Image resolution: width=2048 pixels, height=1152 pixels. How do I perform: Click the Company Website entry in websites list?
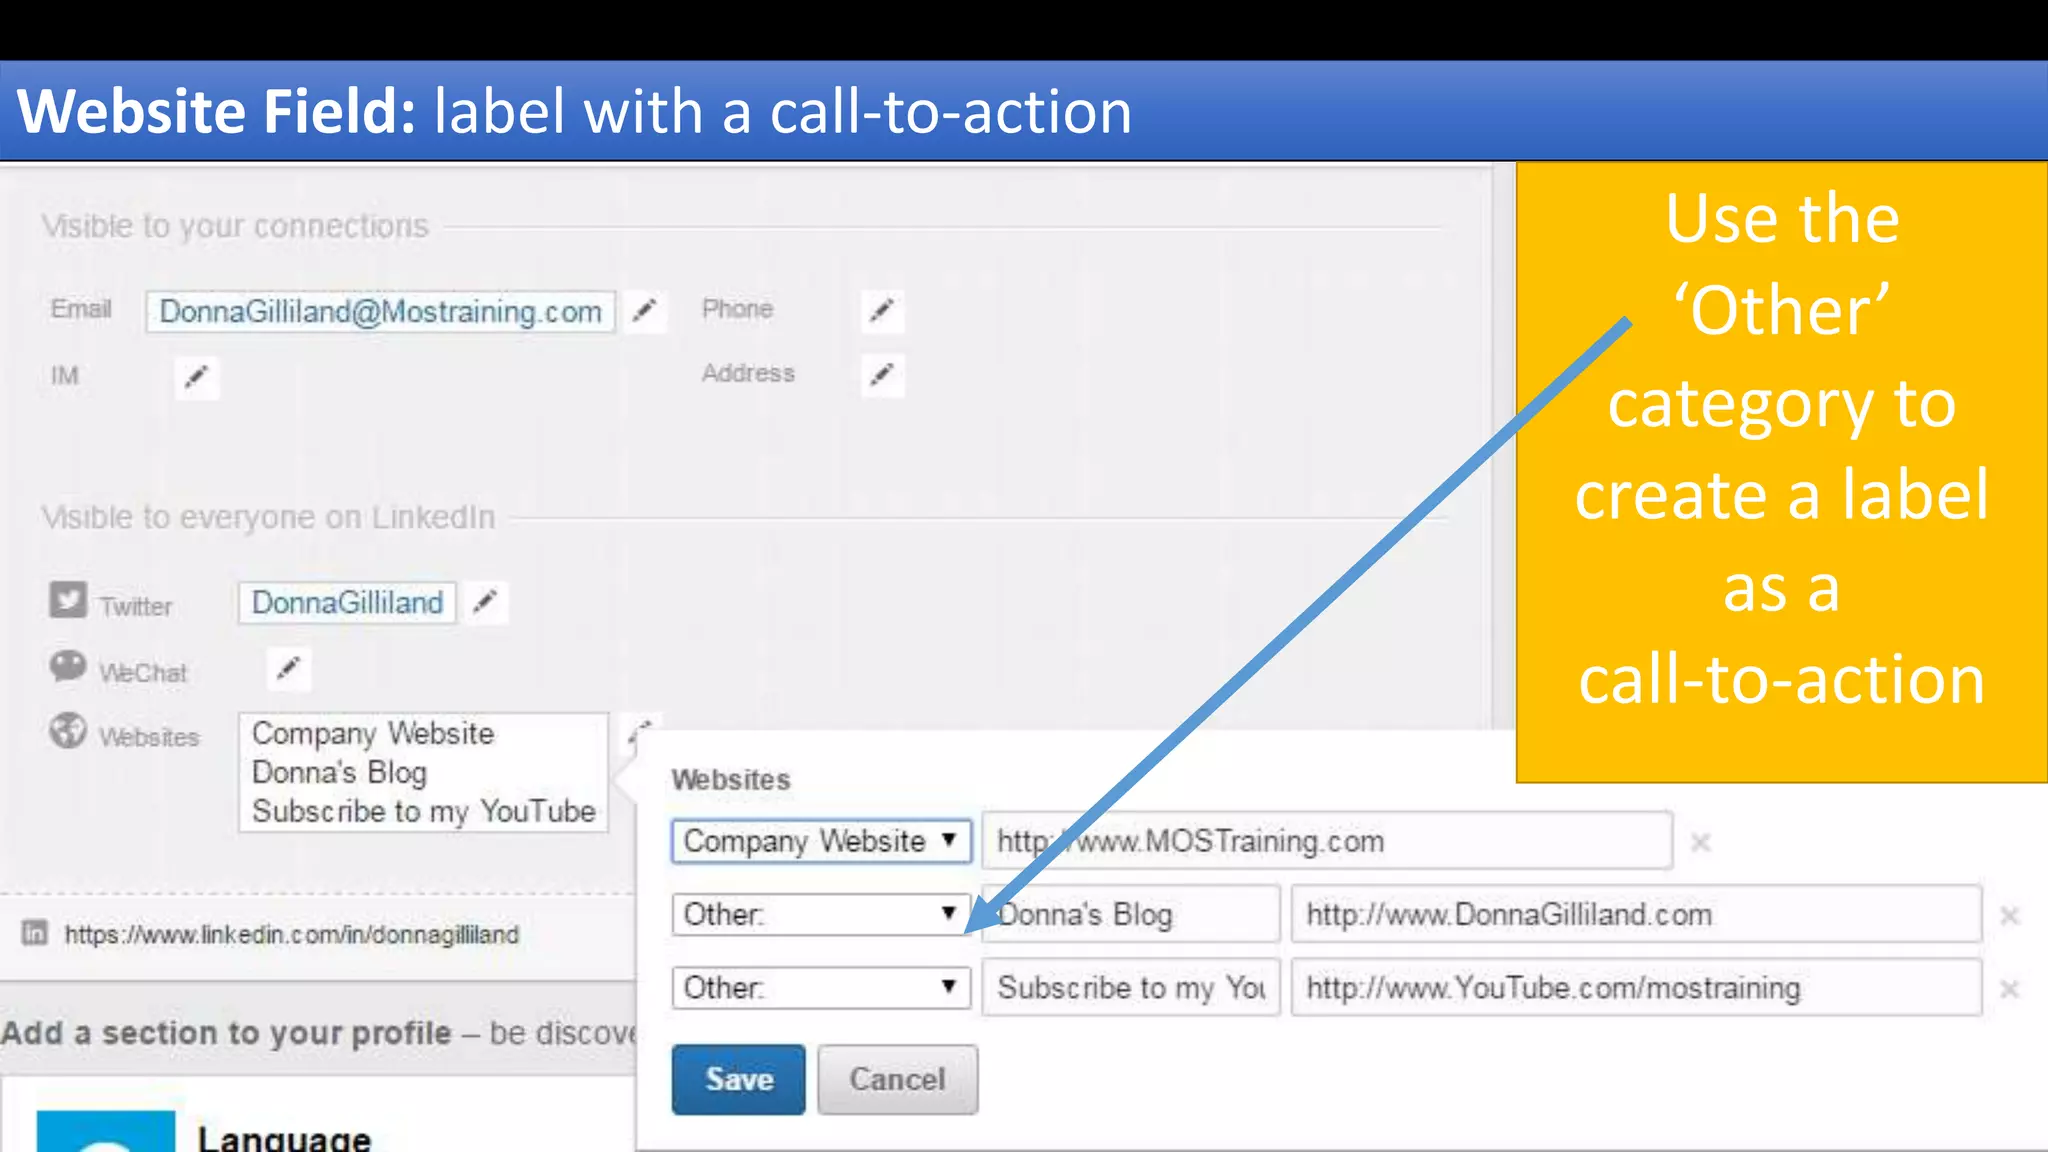(x=373, y=733)
